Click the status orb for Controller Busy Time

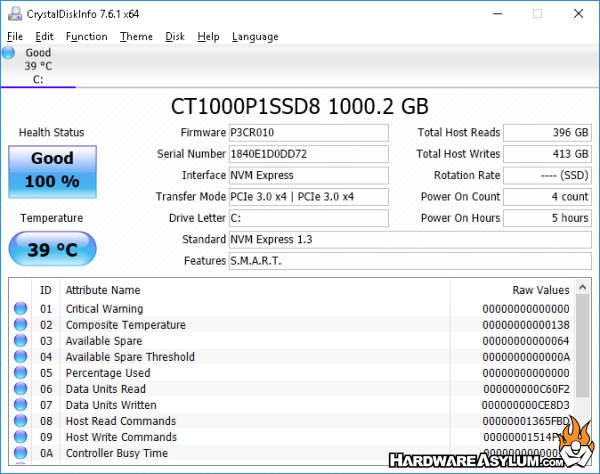pos(21,453)
